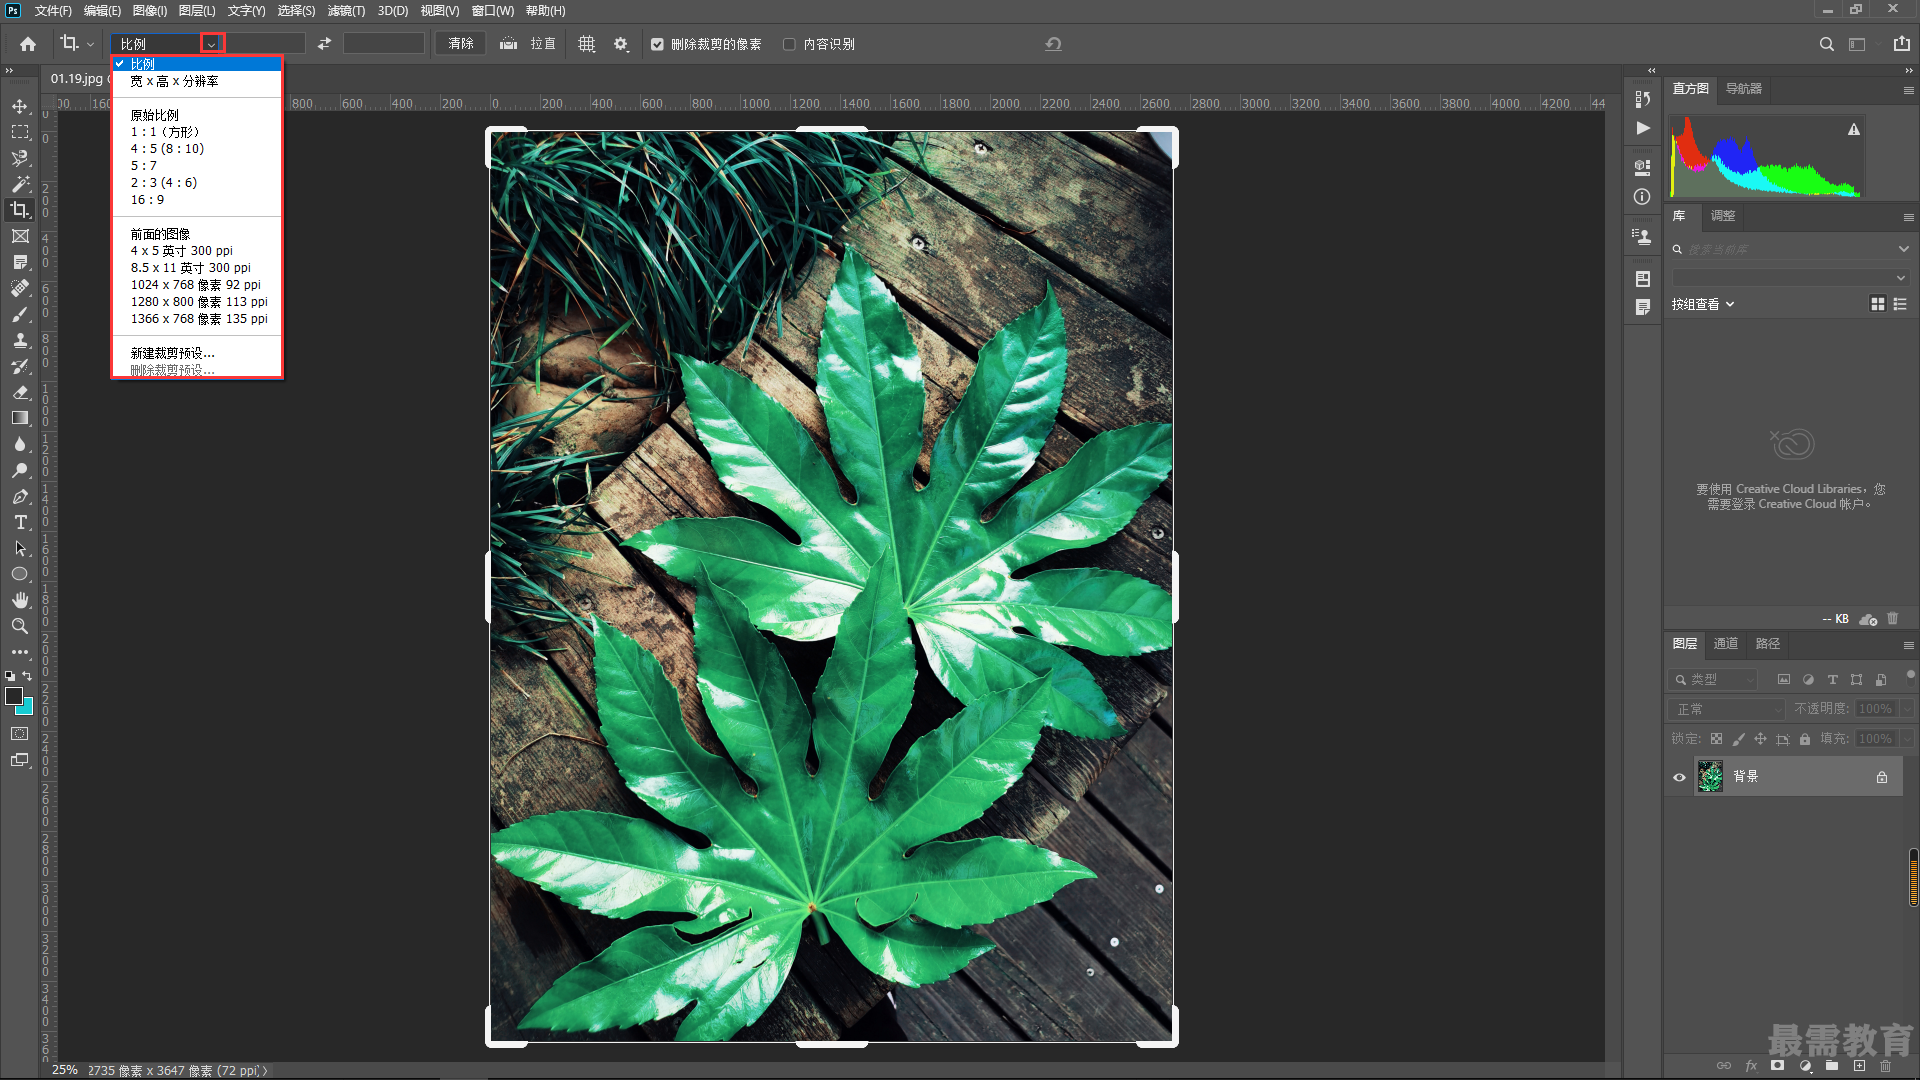
Task: Click the background color swatch
Action: pyautogui.click(x=26, y=708)
